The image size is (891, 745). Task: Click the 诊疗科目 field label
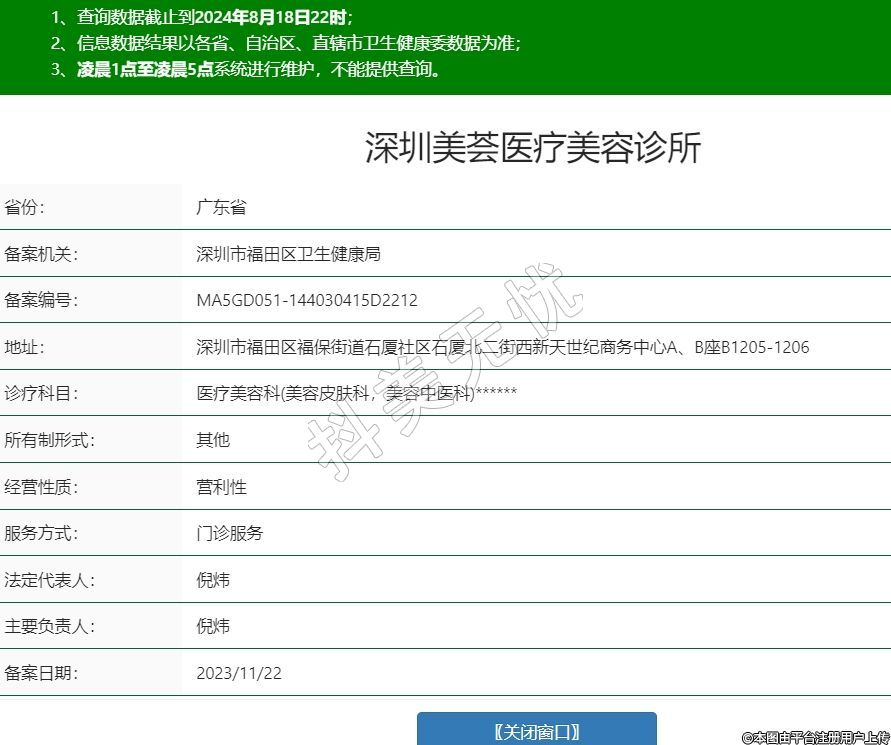tap(41, 394)
